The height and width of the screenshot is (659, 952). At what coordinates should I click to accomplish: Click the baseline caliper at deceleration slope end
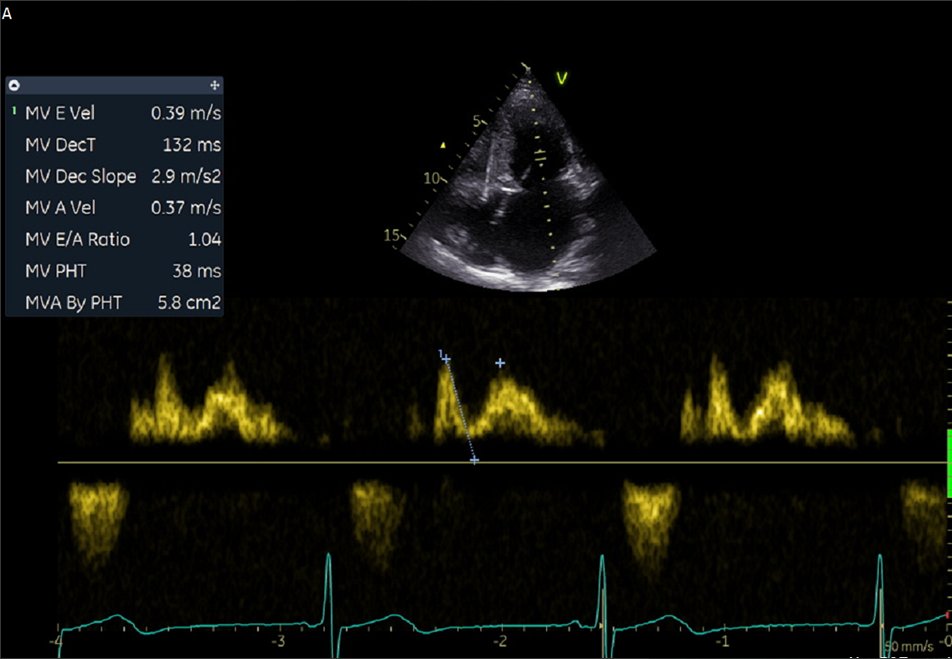click(x=474, y=460)
